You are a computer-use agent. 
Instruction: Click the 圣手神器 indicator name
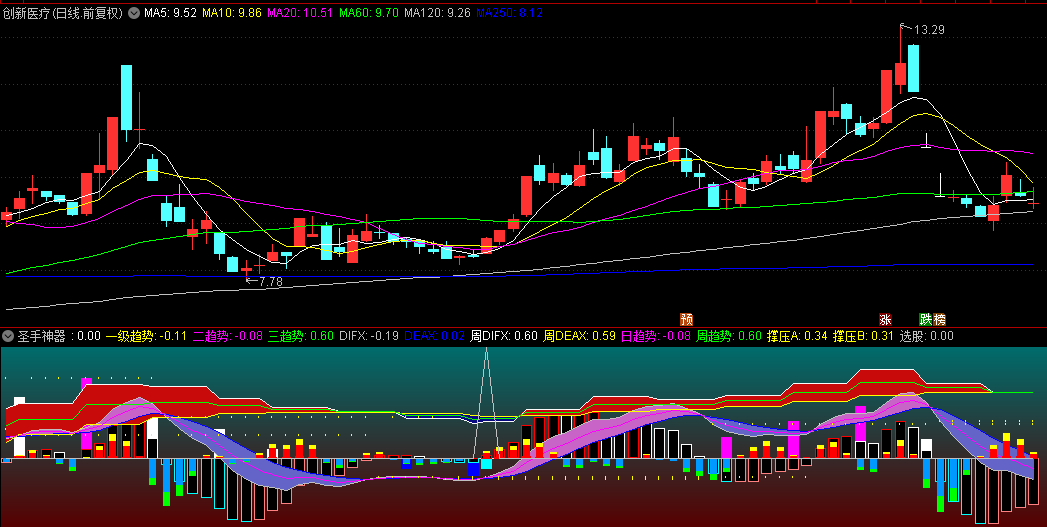tap(42, 336)
